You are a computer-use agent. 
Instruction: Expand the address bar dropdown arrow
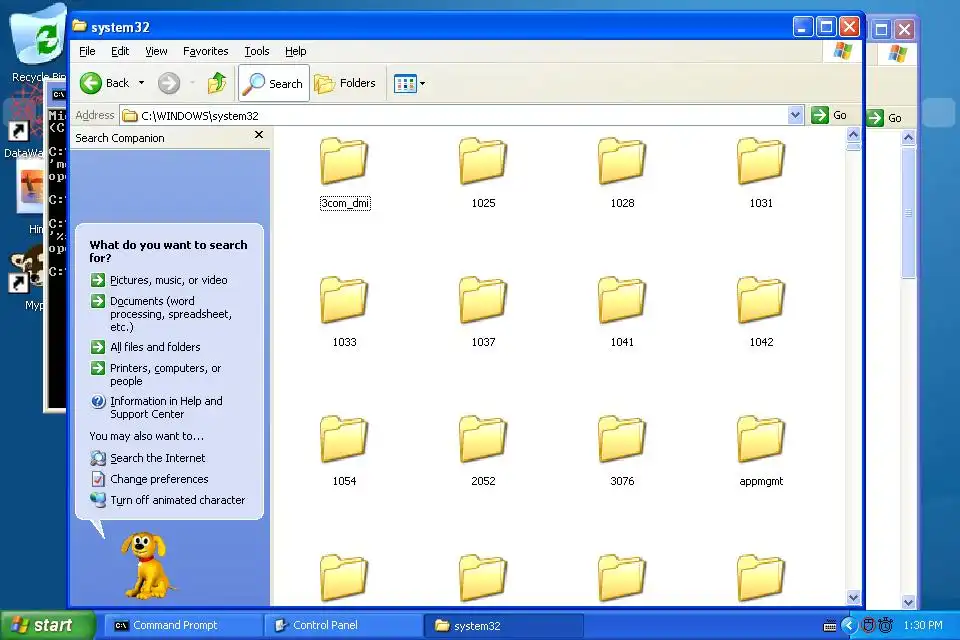pyautogui.click(x=795, y=115)
